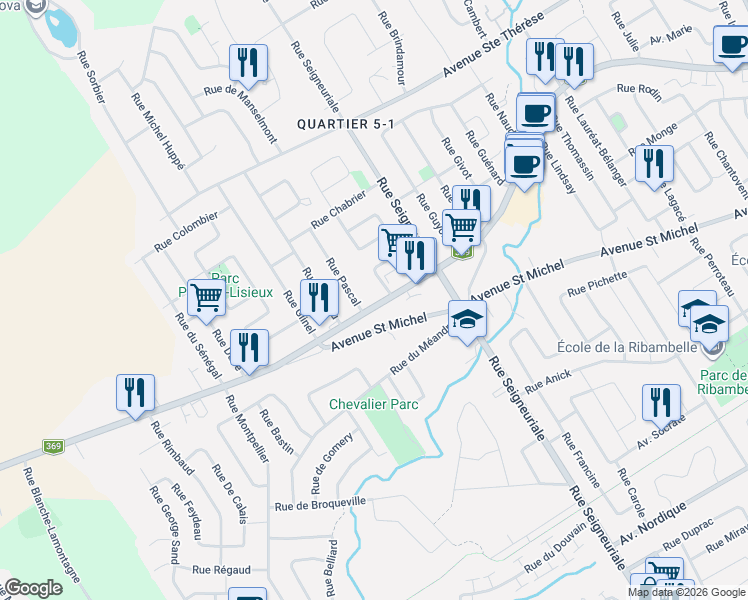Open the grocery cart marker at Parc Lisieux
The image size is (748, 600).
point(207,301)
